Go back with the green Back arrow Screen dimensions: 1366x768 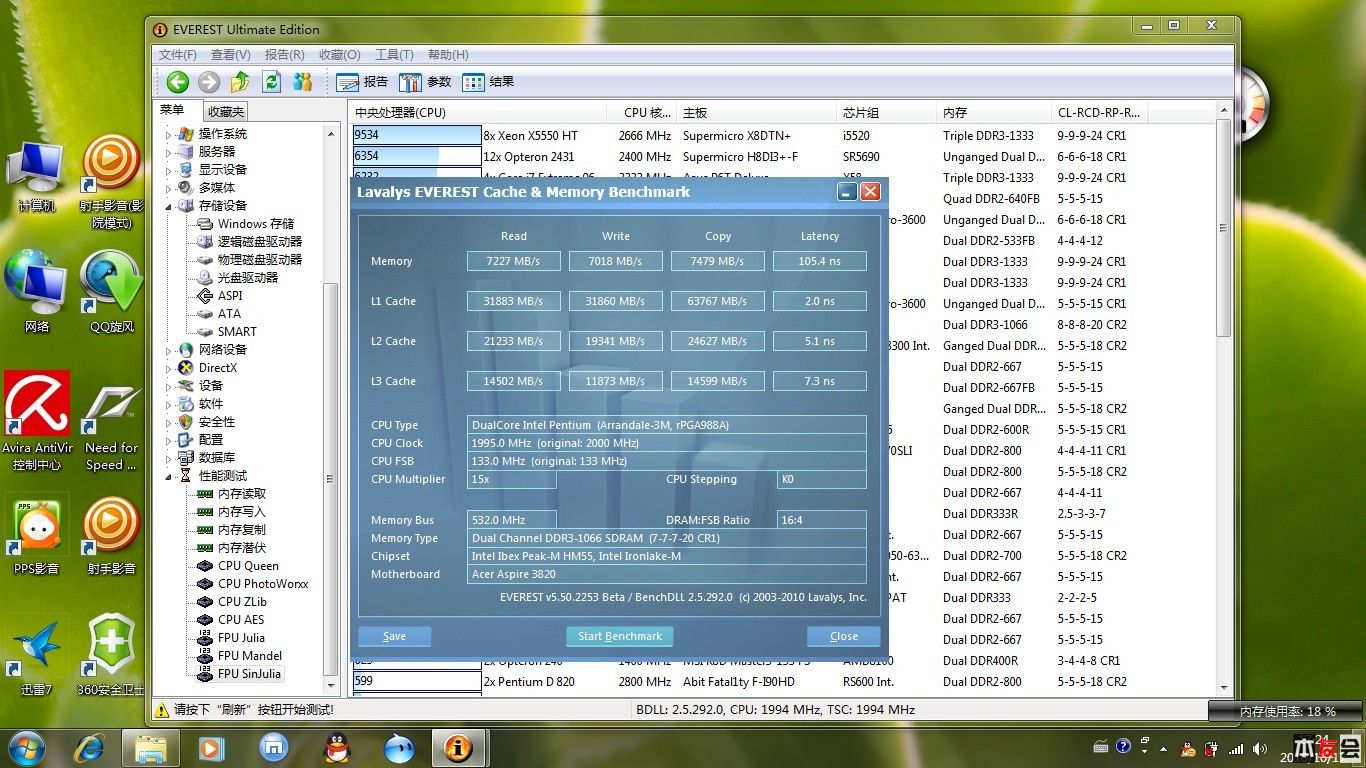click(178, 82)
